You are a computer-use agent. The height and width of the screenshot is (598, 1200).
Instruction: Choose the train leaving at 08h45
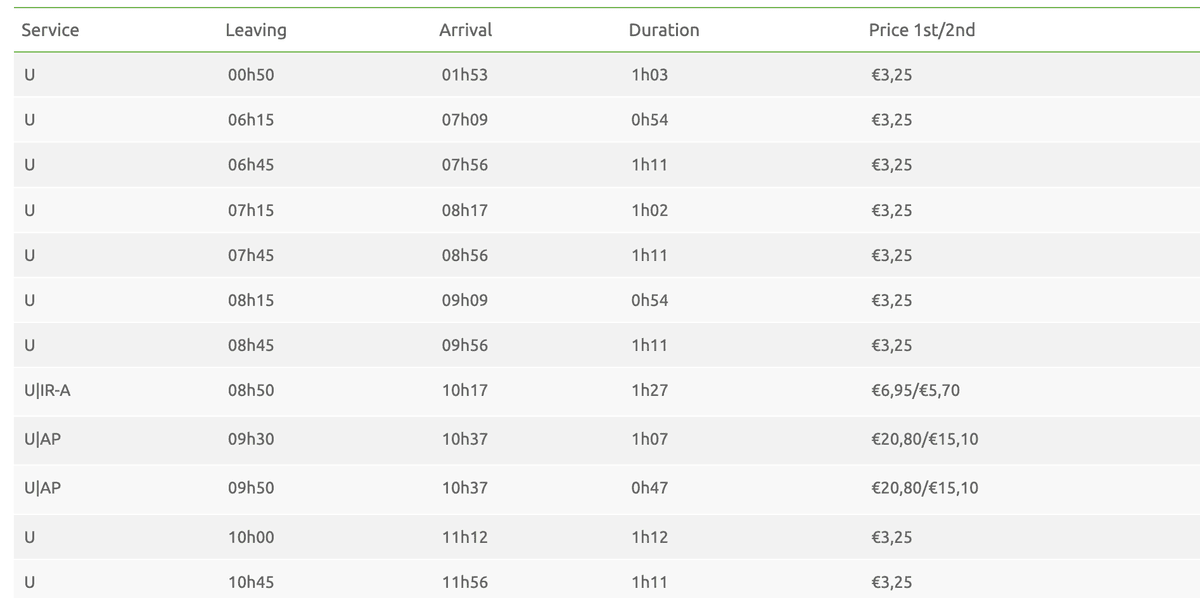tap(607, 345)
